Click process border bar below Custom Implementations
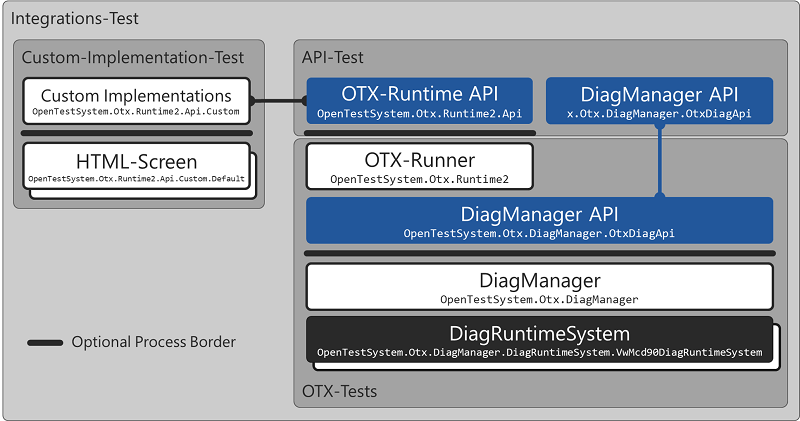 pyautogui.click(x=137, y=132)
